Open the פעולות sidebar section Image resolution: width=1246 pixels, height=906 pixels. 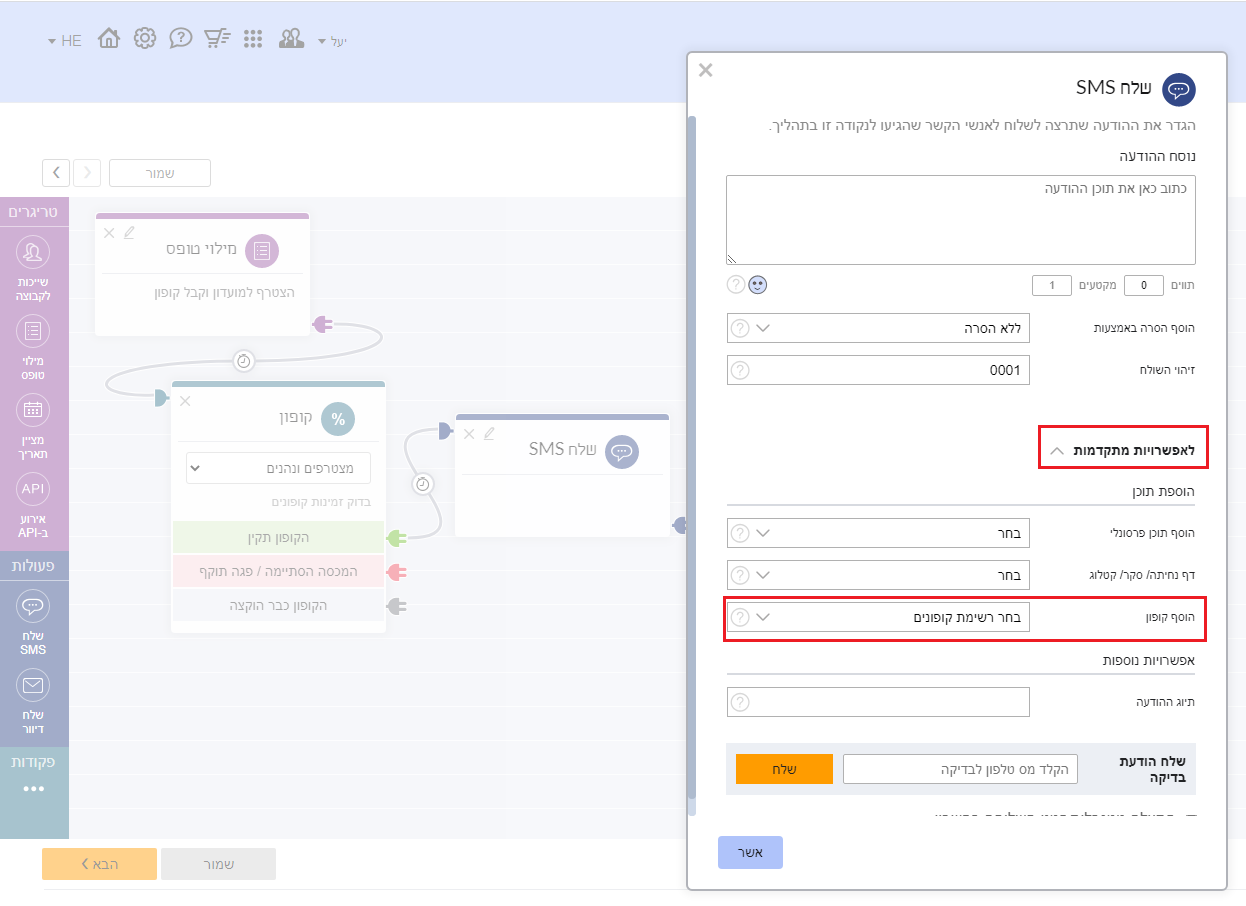pos(34,565)
